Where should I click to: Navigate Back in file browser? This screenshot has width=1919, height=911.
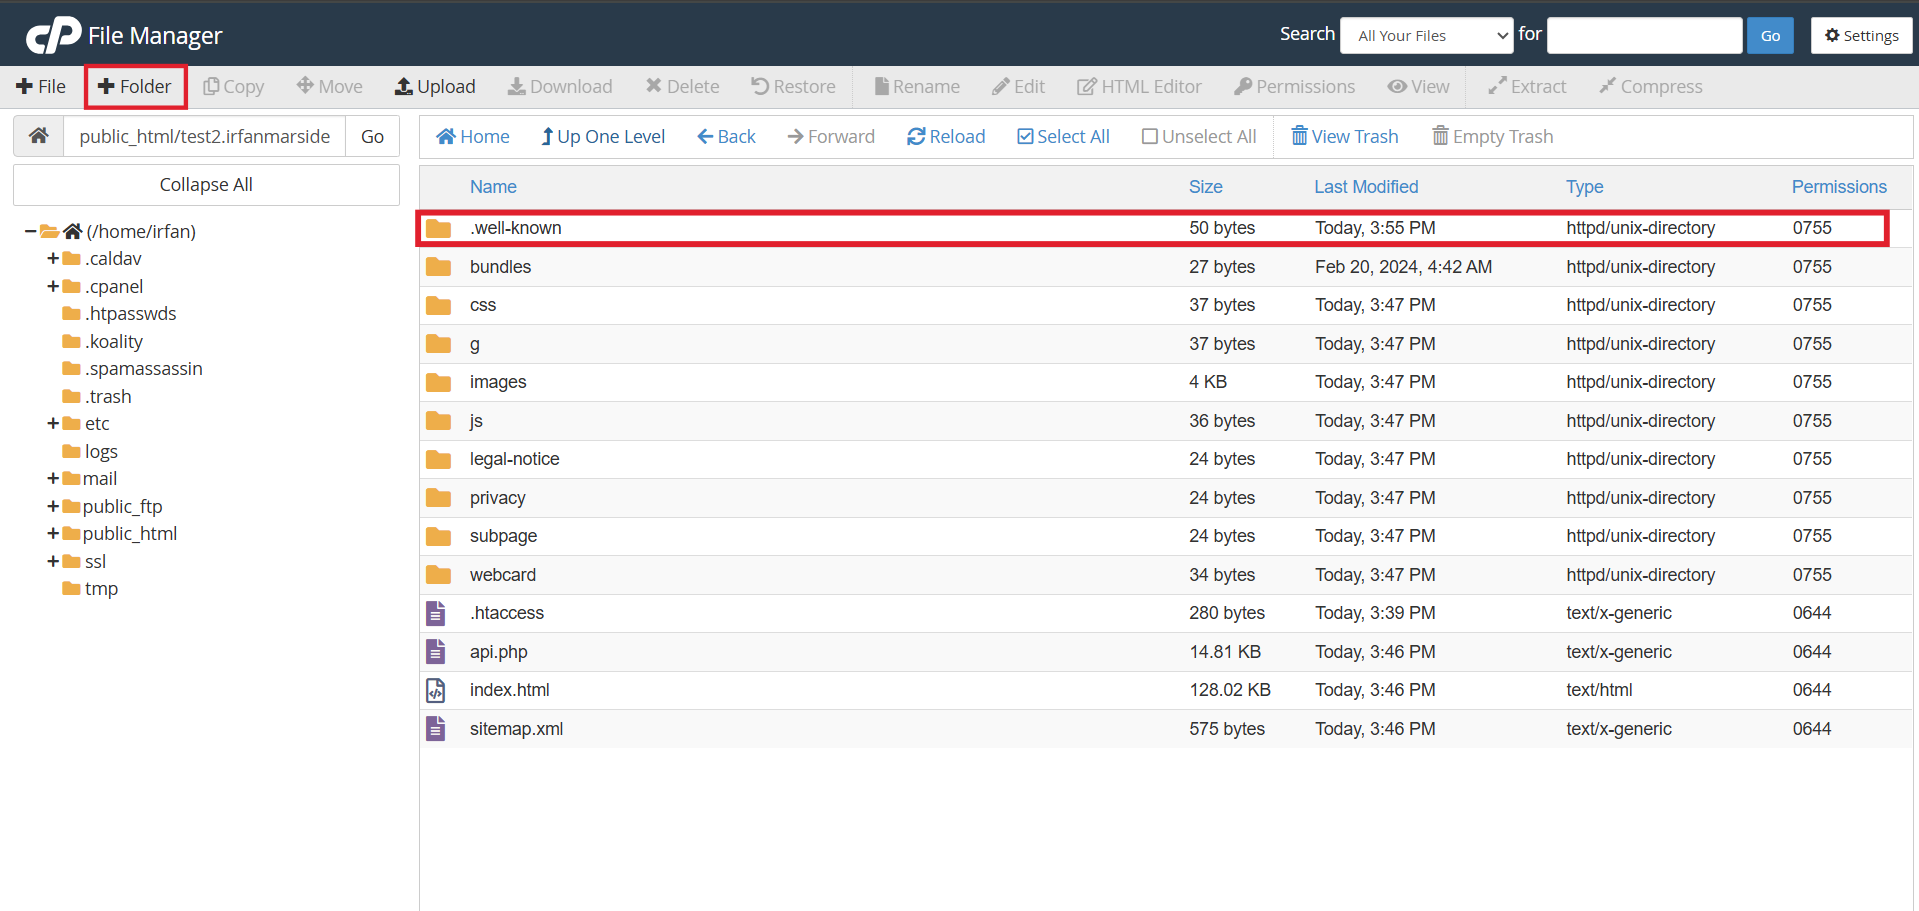pyautogui.click(x=726, y=137)
